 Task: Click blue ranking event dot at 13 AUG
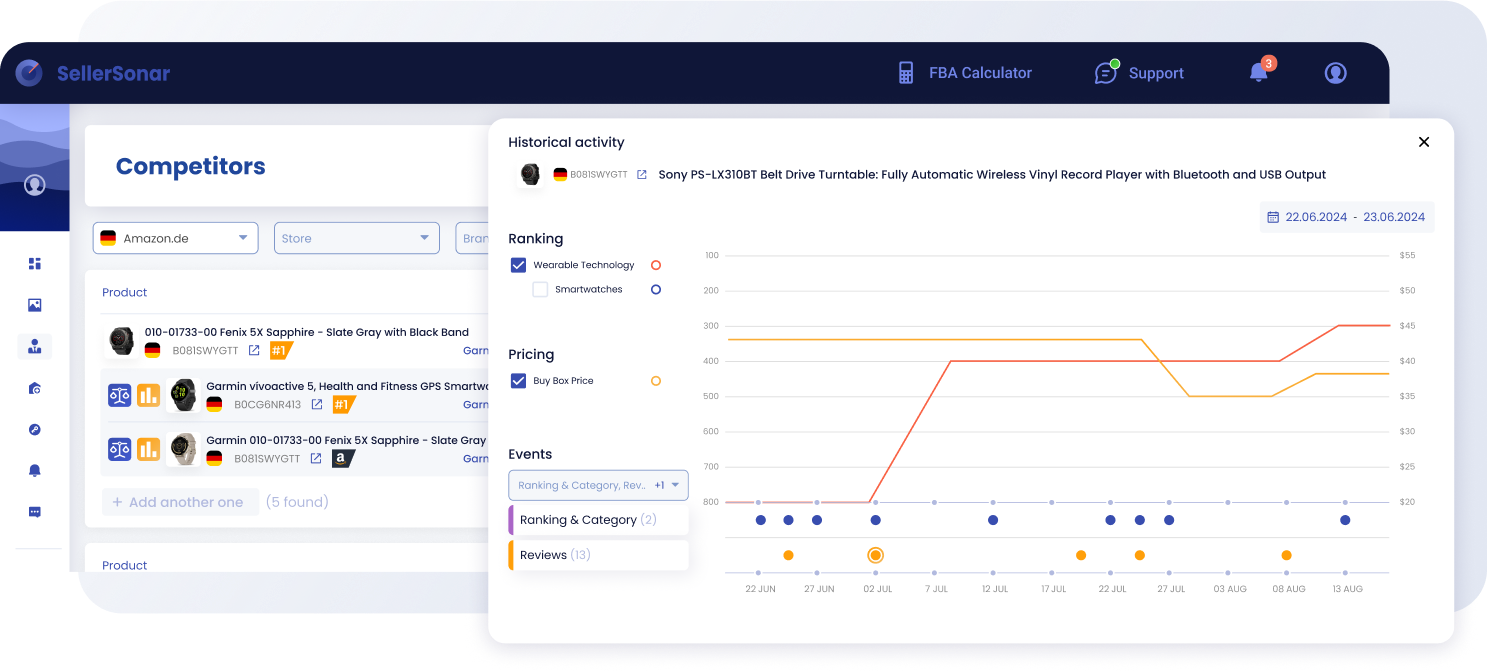[x=1345, y=520]
